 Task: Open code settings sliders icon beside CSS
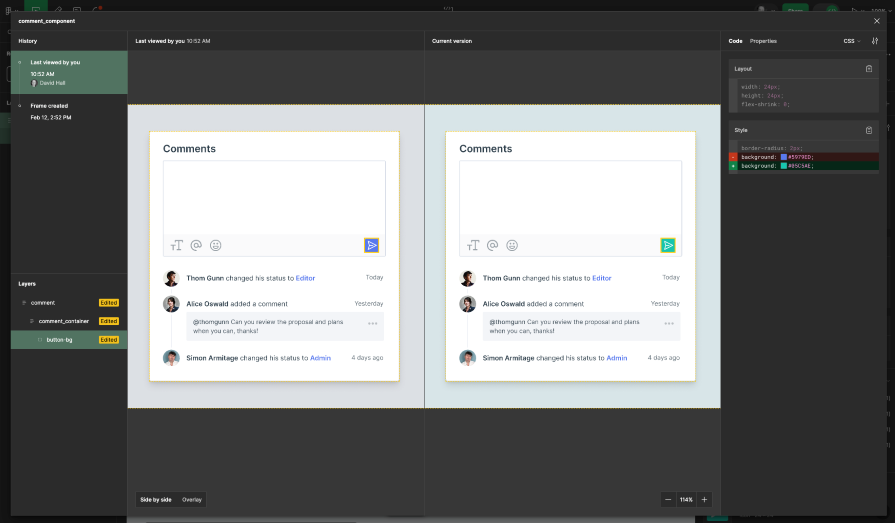875,41
